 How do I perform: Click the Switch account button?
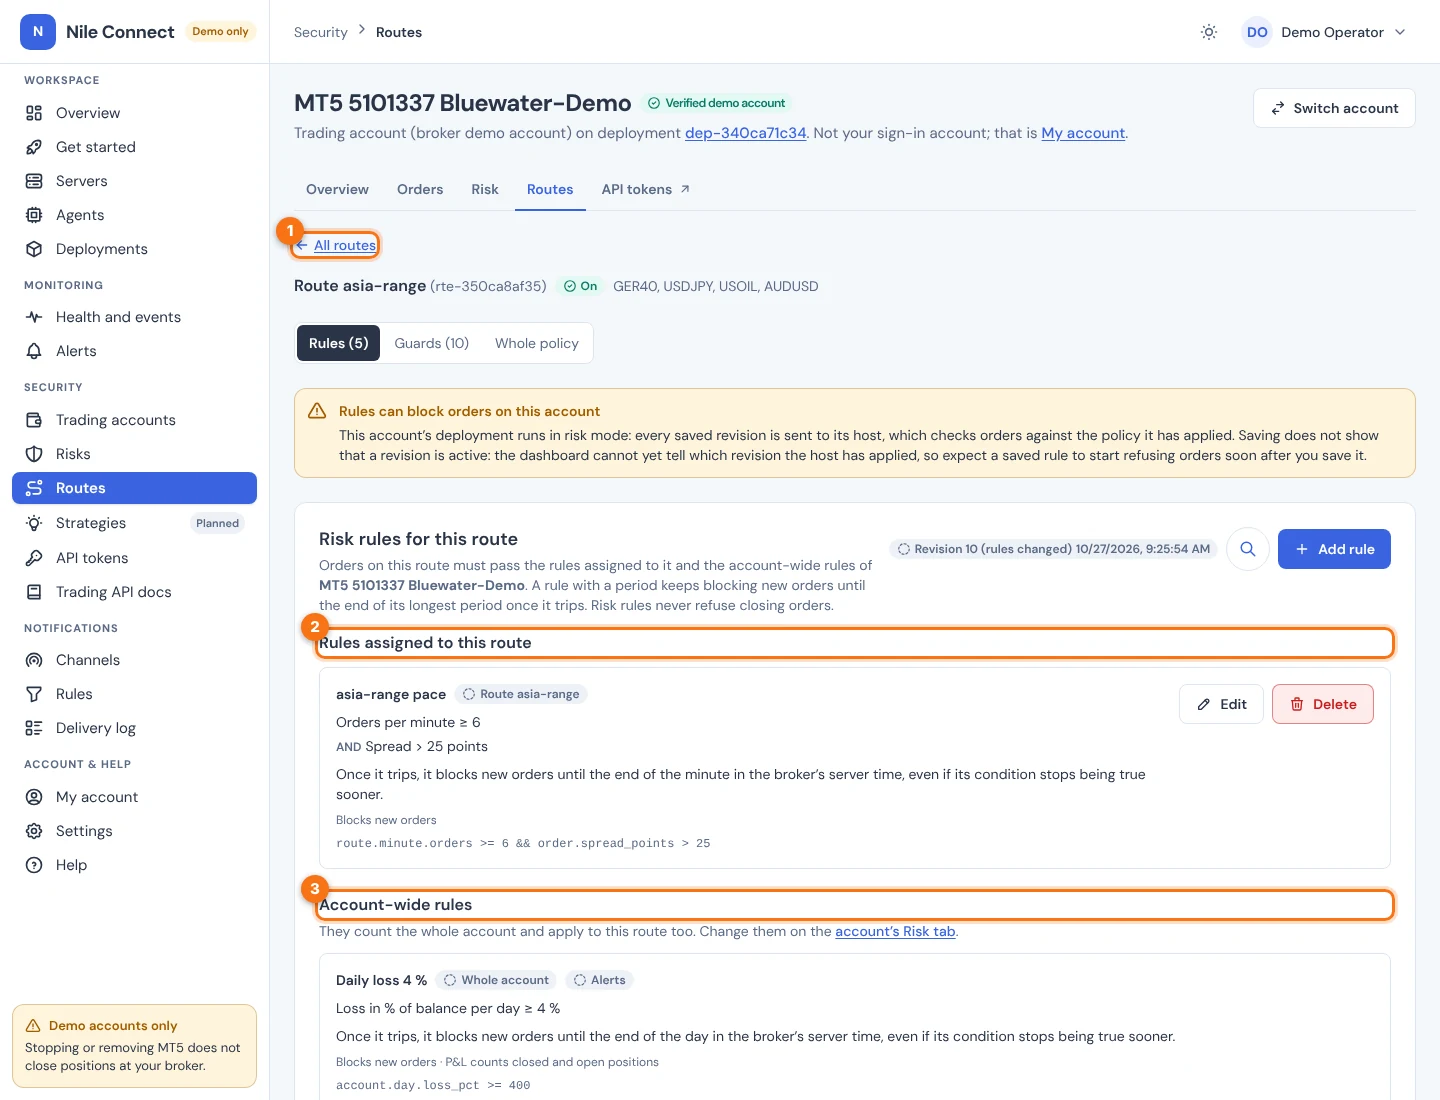tap(1334, 108)
